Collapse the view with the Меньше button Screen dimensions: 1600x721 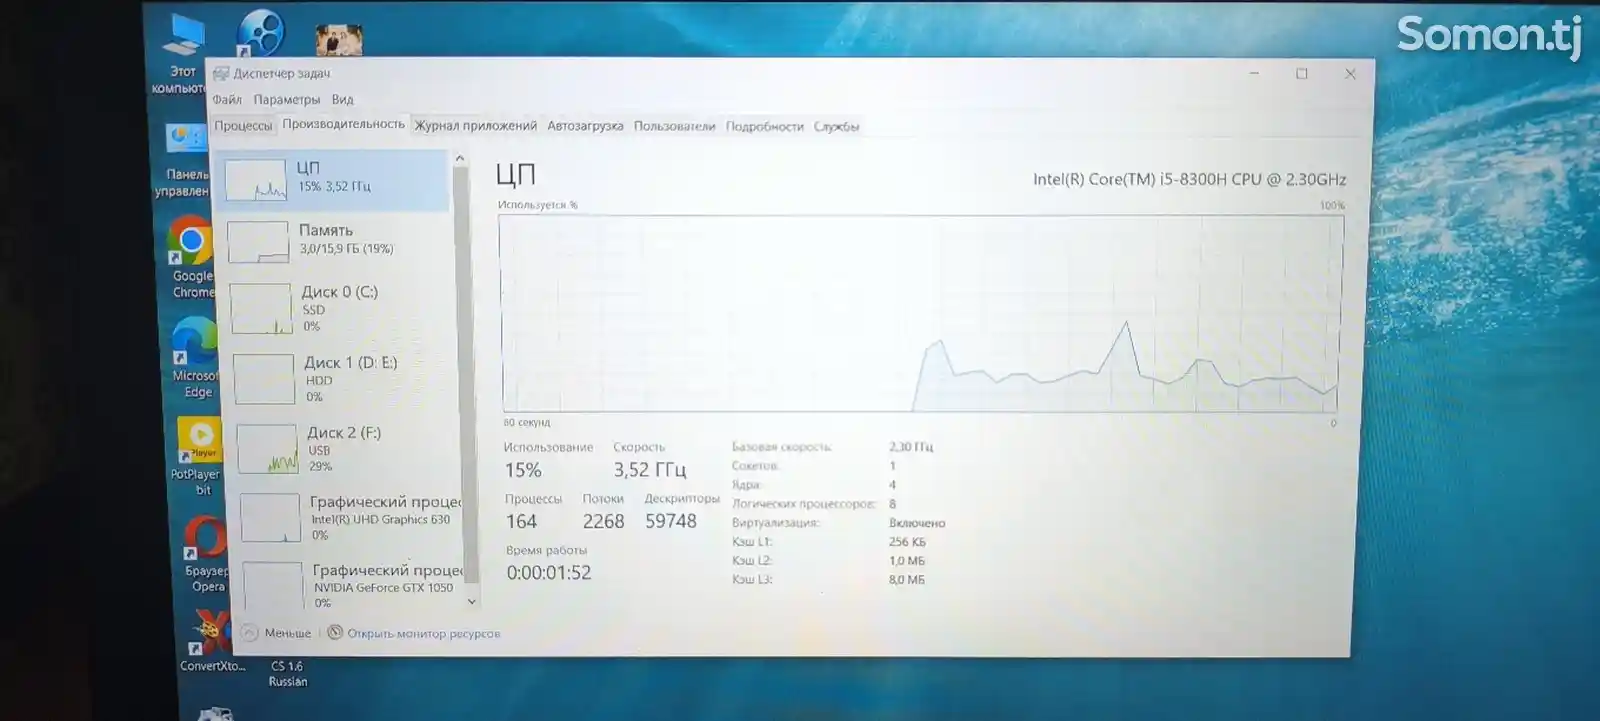[277, 633]
